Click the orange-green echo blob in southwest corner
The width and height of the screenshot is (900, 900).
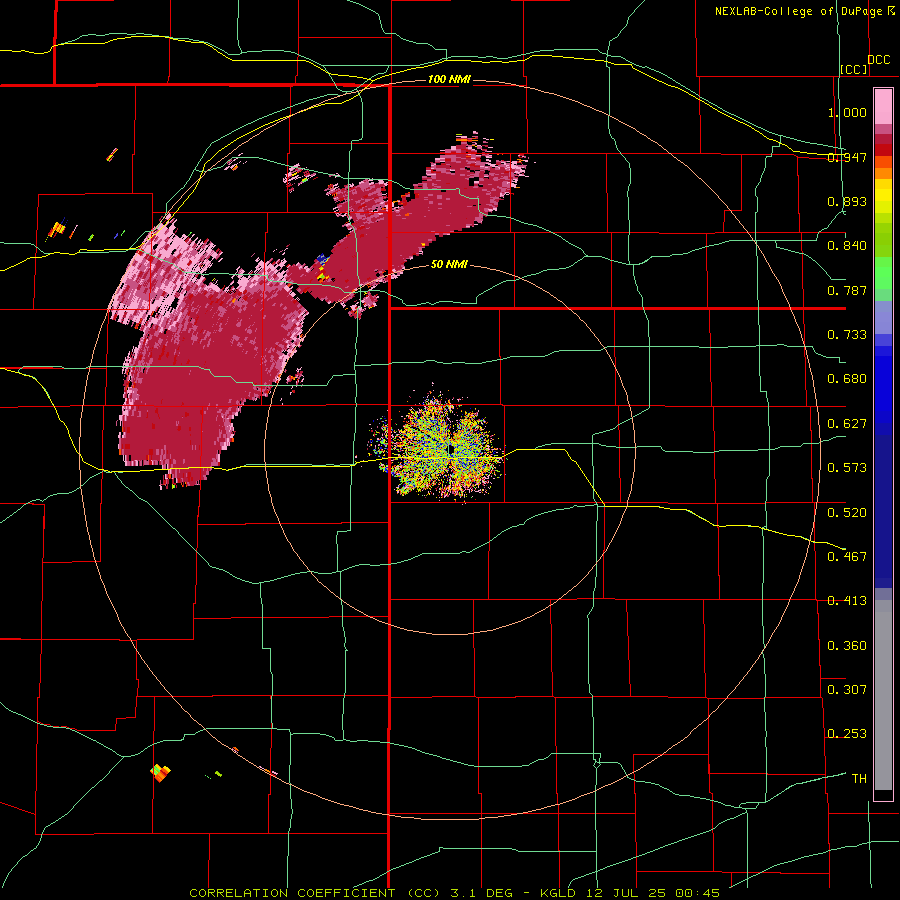pos(161,773)
